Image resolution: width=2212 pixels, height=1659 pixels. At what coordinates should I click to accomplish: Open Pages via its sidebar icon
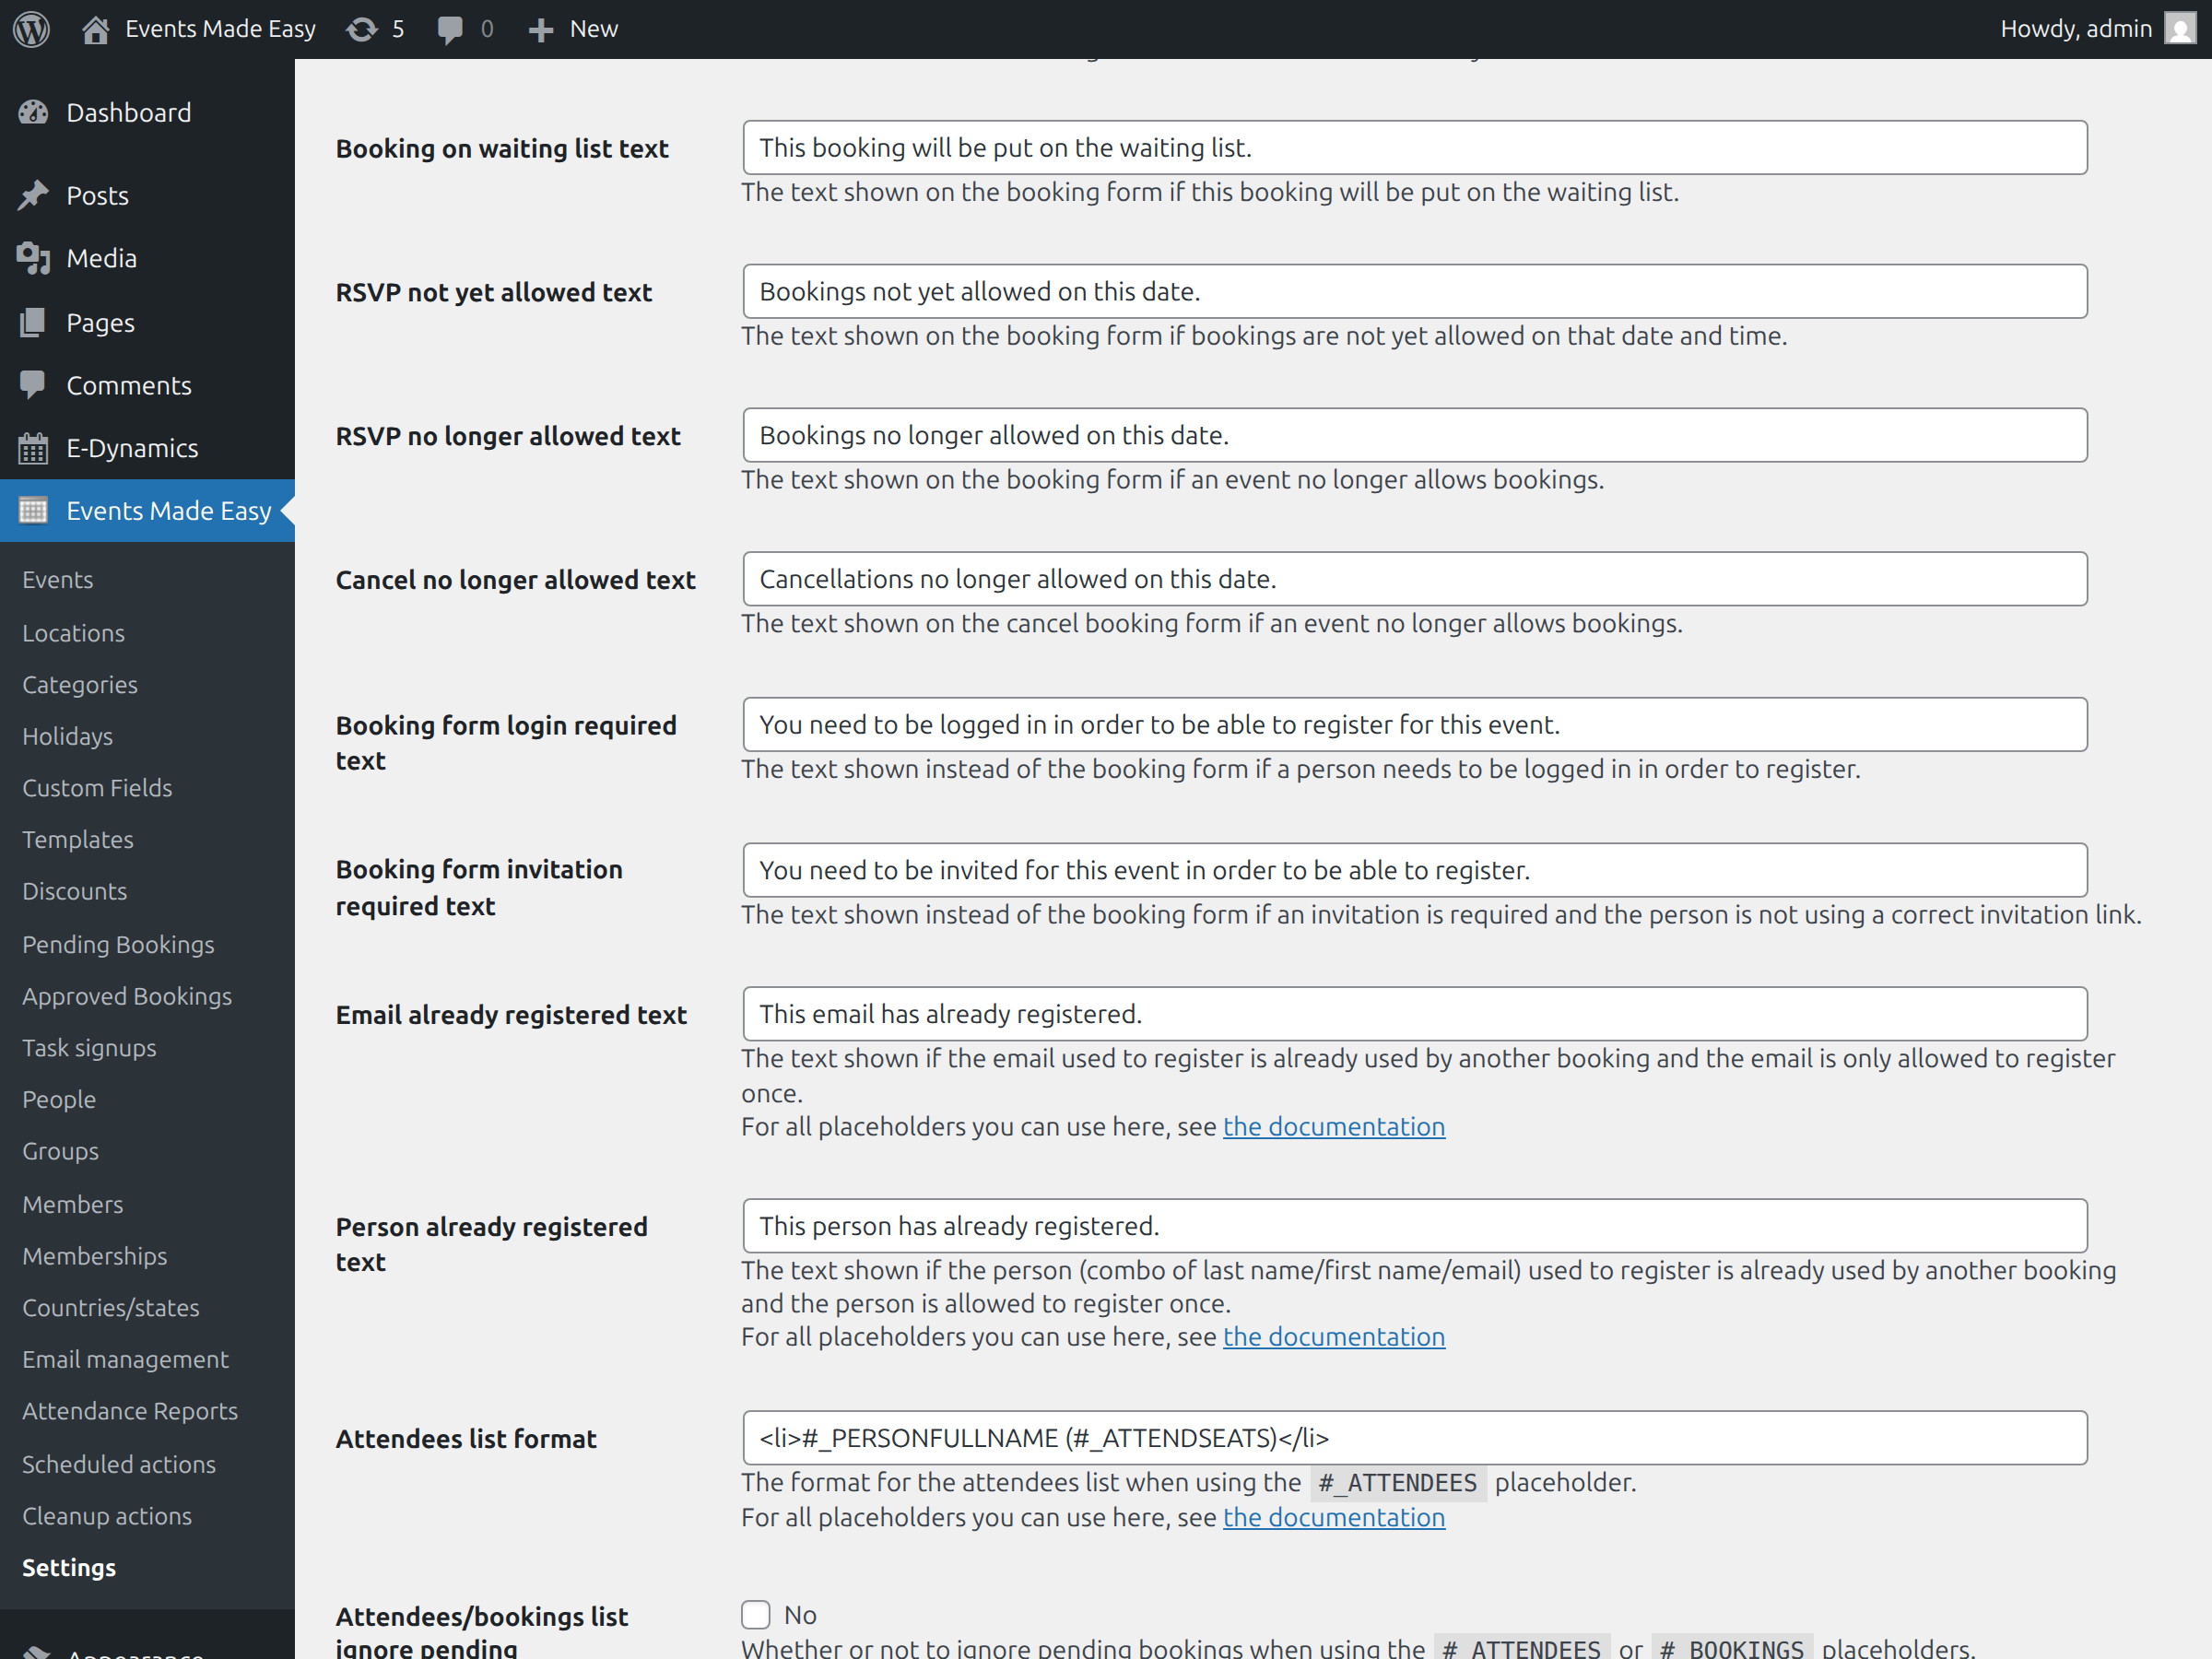pos(33,322)
